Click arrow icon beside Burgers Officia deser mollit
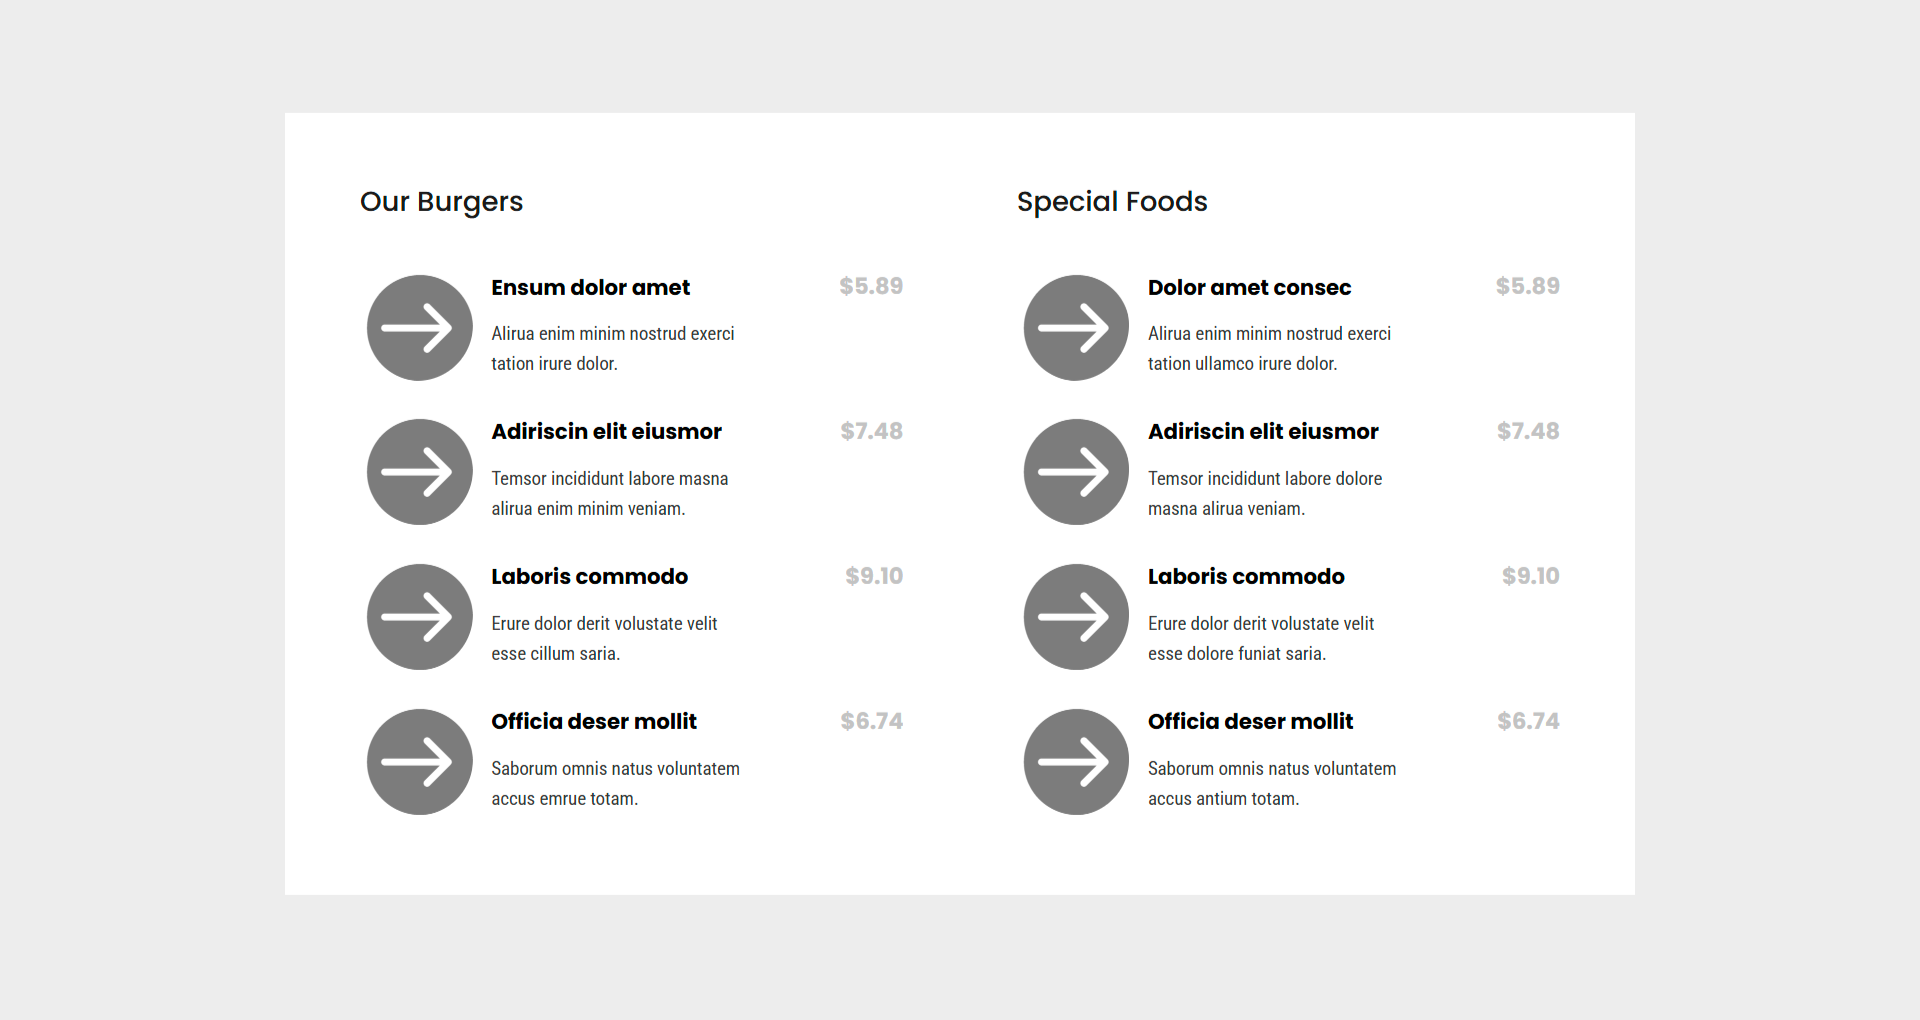The width and height of the screenshot is (1920, 1020). [x=419, y=762]
